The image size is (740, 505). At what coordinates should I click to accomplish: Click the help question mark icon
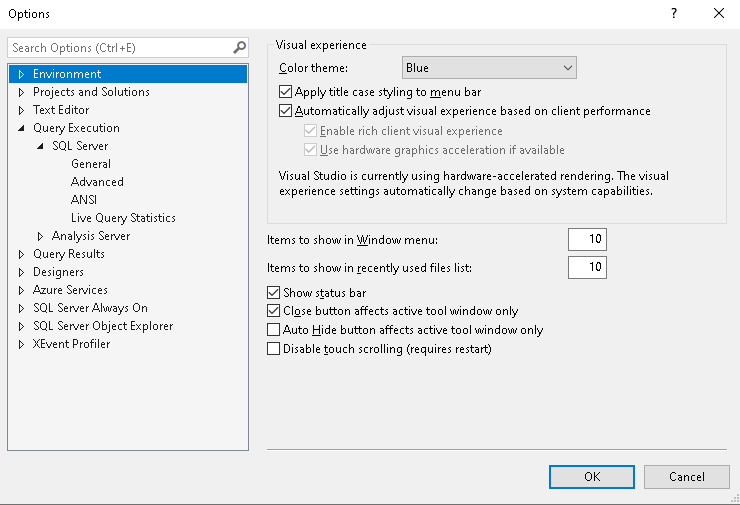[x=674, y=14]
